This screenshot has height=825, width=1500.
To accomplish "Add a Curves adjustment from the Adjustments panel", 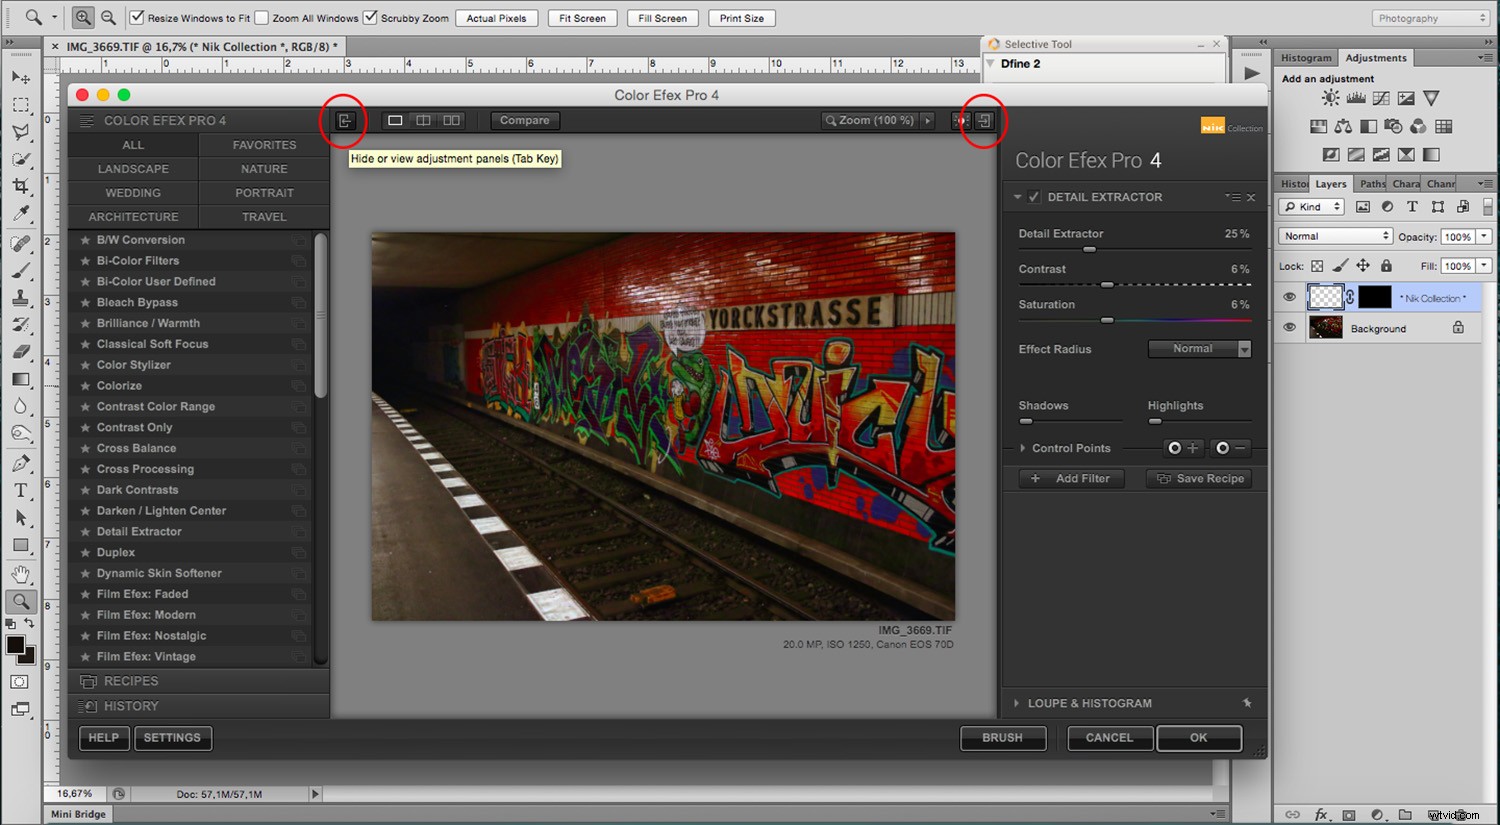I will (1381, 97).
